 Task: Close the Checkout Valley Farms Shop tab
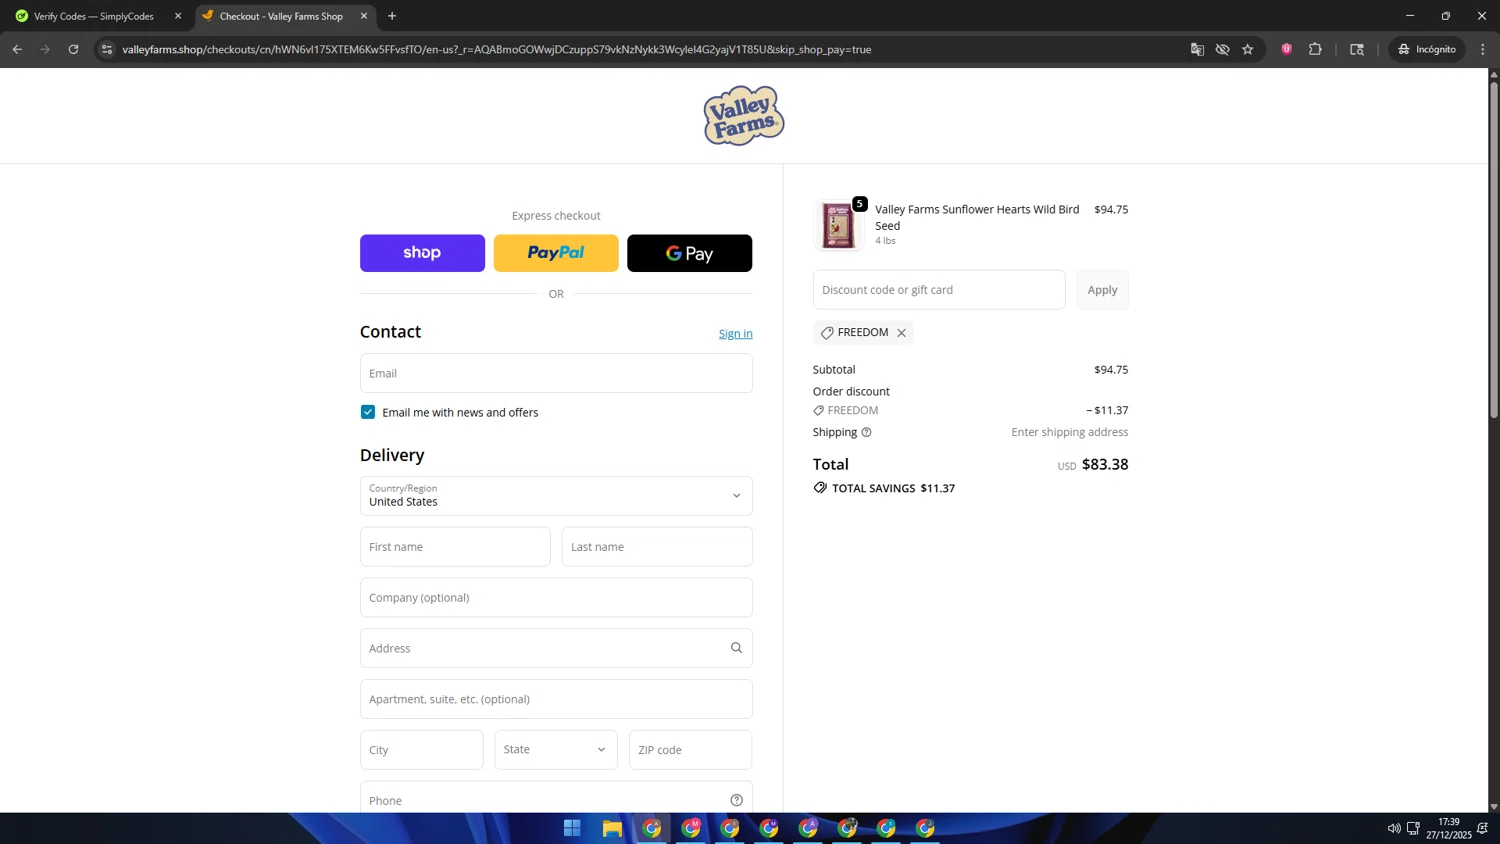point(364,16)
